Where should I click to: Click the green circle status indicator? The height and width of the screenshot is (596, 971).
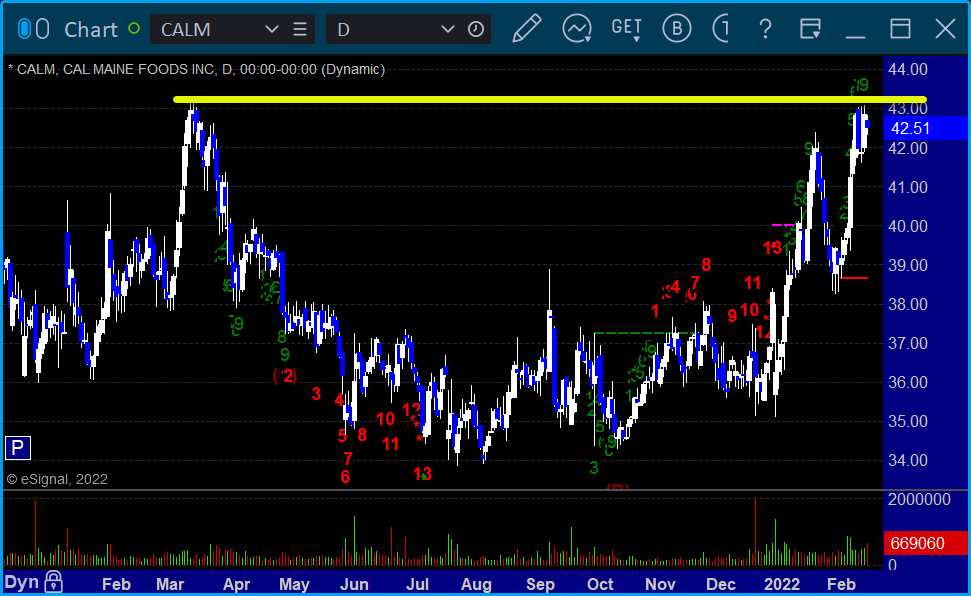pos(134,28)
